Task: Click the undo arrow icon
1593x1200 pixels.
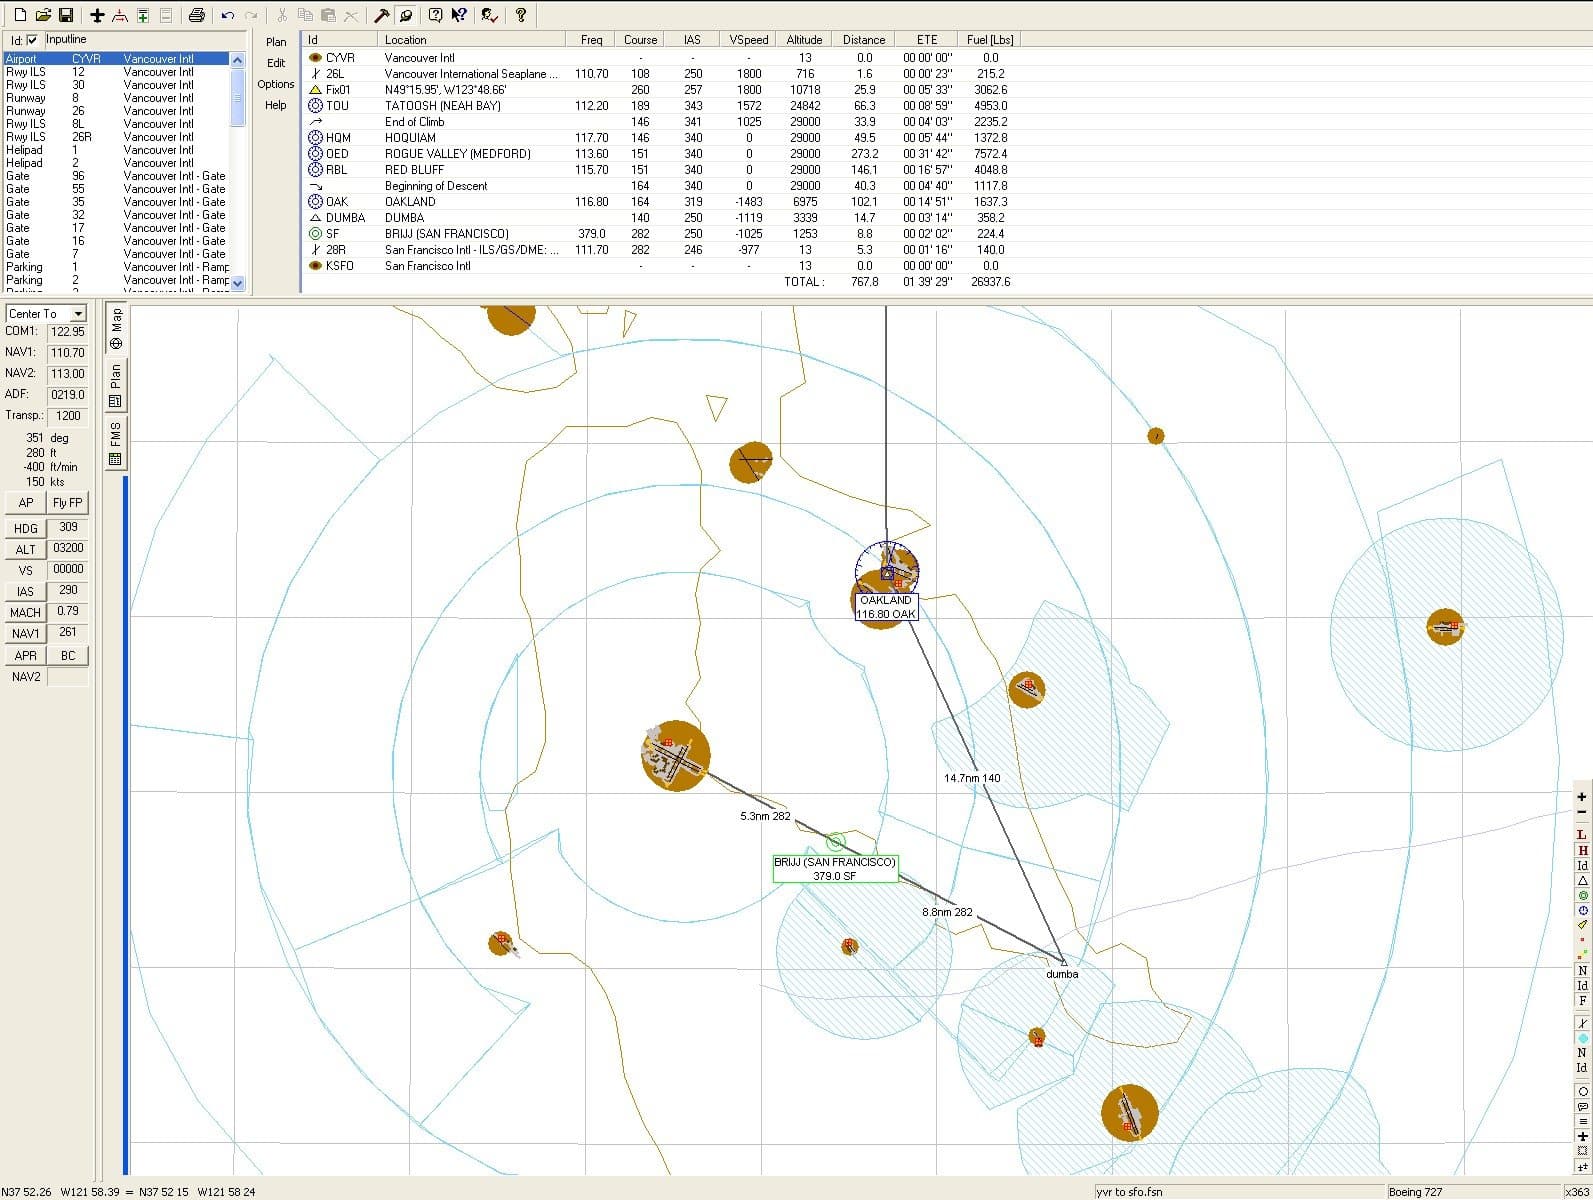Action: click(x=228, y=15)
